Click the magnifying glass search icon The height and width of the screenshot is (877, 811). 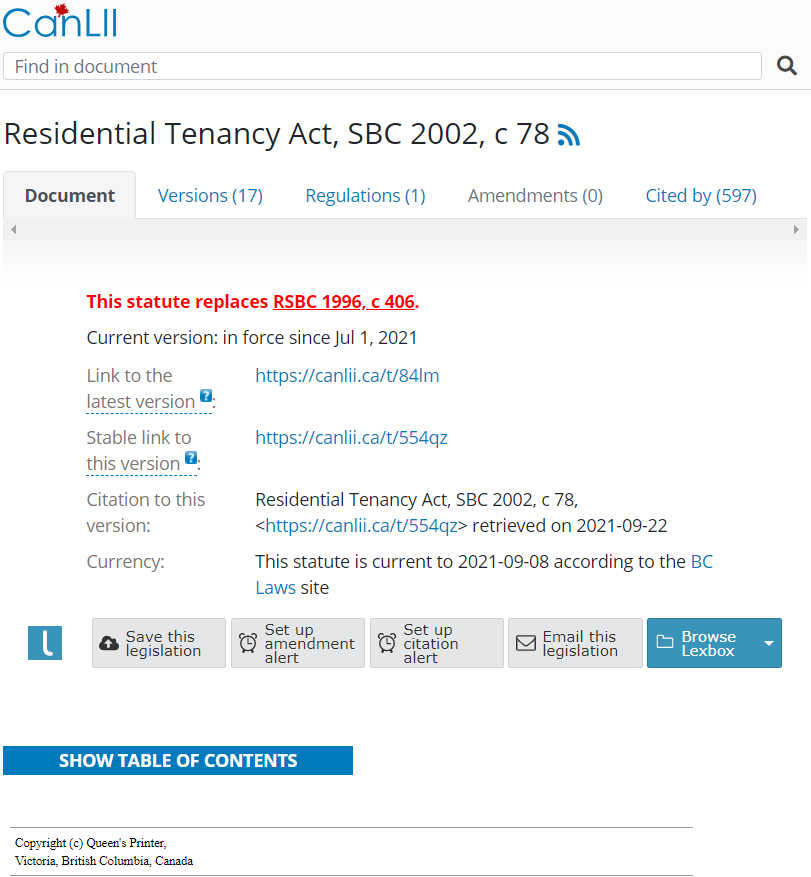[x=786, y=66]
